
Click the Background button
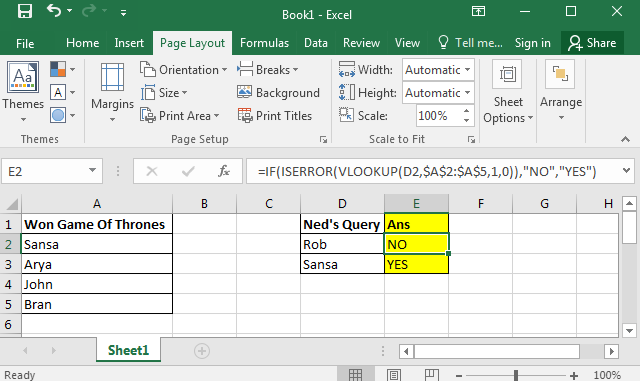click(x=278, y=93)
